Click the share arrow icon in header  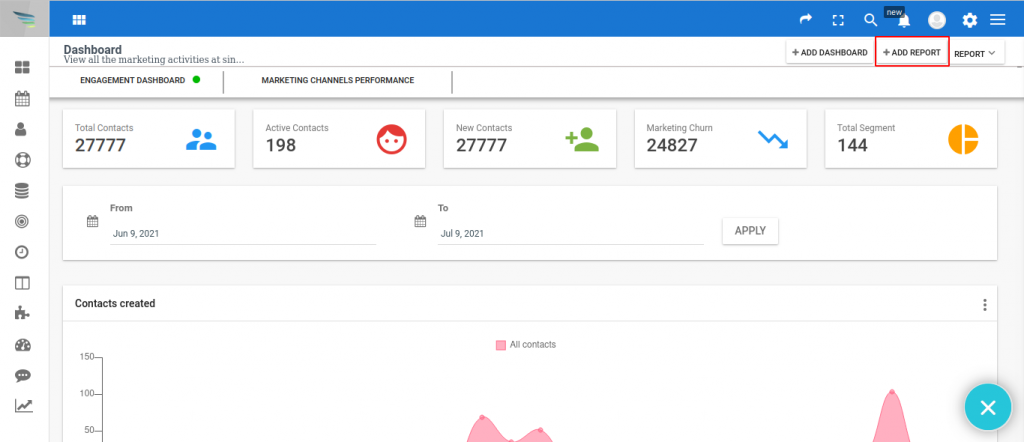point(806,20)
